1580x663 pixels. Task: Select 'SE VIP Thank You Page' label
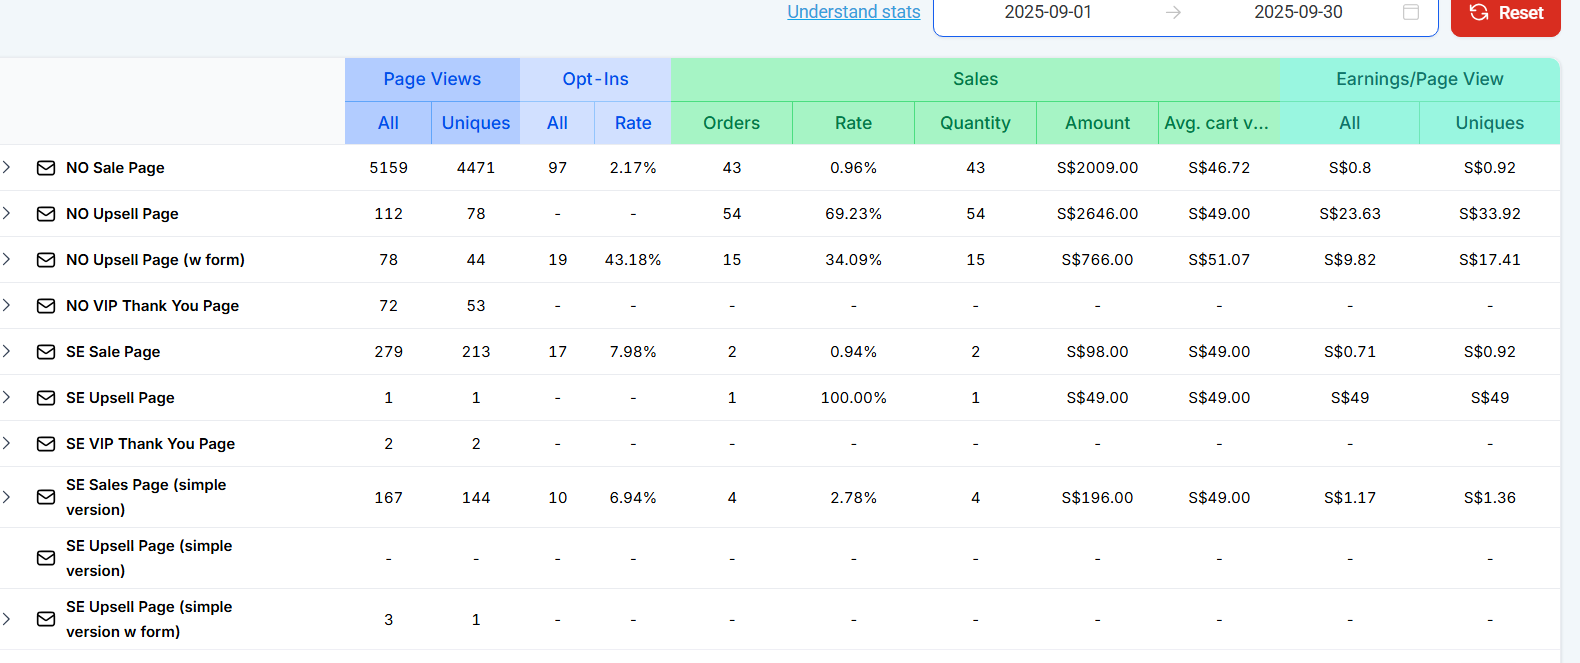150,444
